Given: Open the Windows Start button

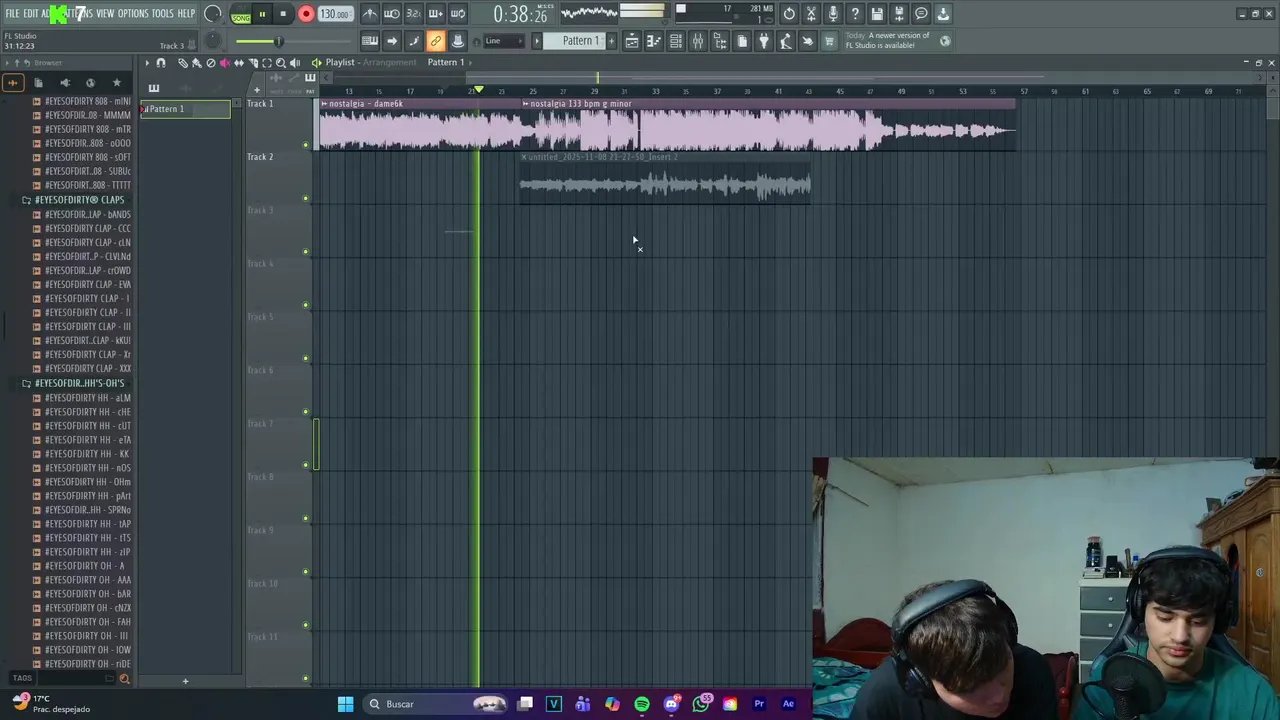Looking at the screenshot, I should (x=345, y=704).
